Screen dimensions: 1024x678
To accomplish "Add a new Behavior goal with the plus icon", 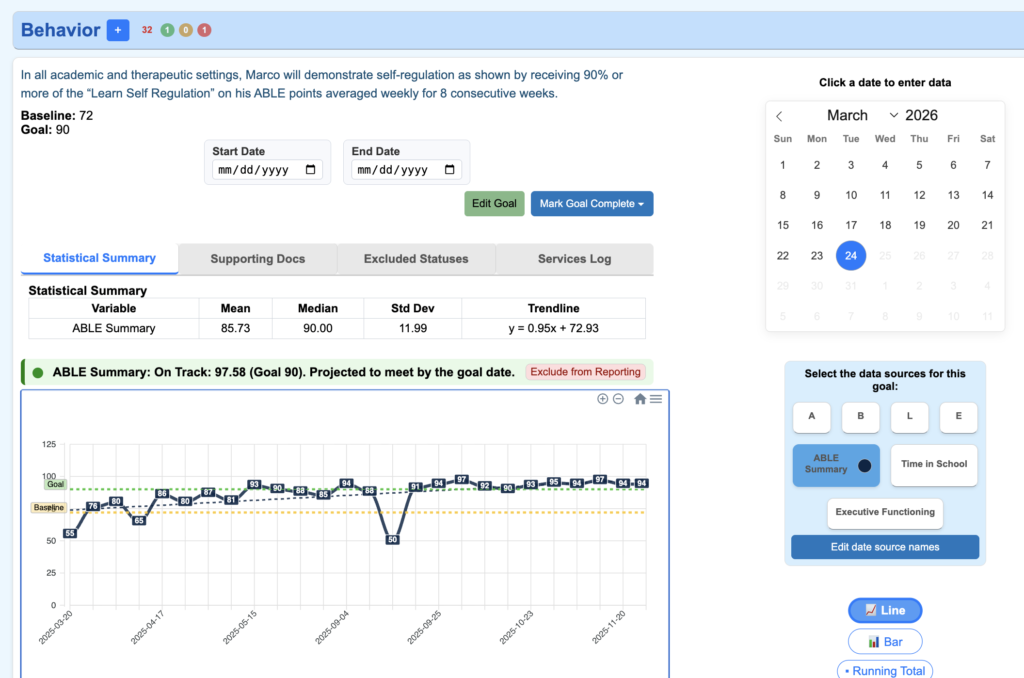I will (117, 30).
